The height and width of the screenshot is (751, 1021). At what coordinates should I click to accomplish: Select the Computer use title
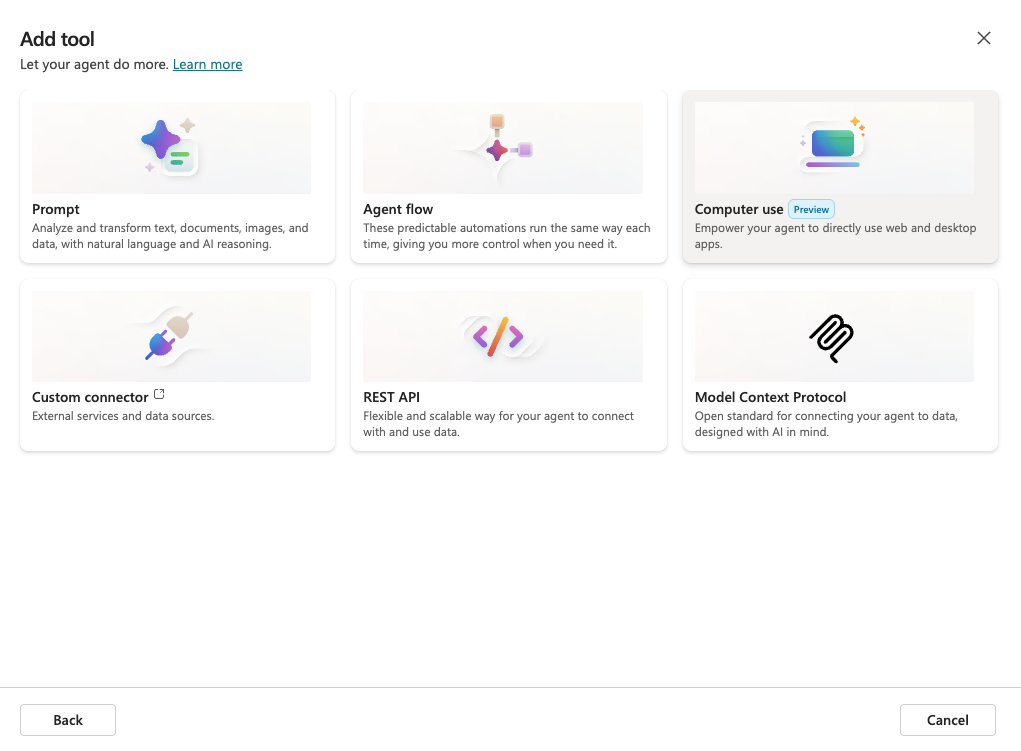739,209
